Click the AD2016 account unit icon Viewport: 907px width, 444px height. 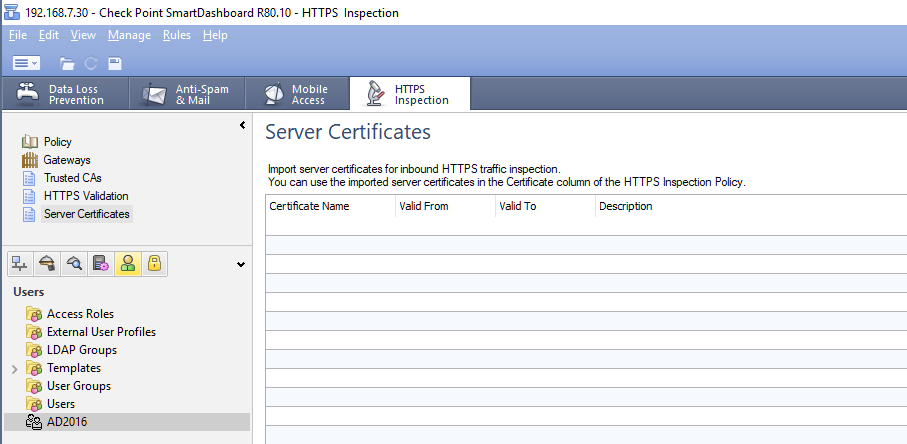34,423
